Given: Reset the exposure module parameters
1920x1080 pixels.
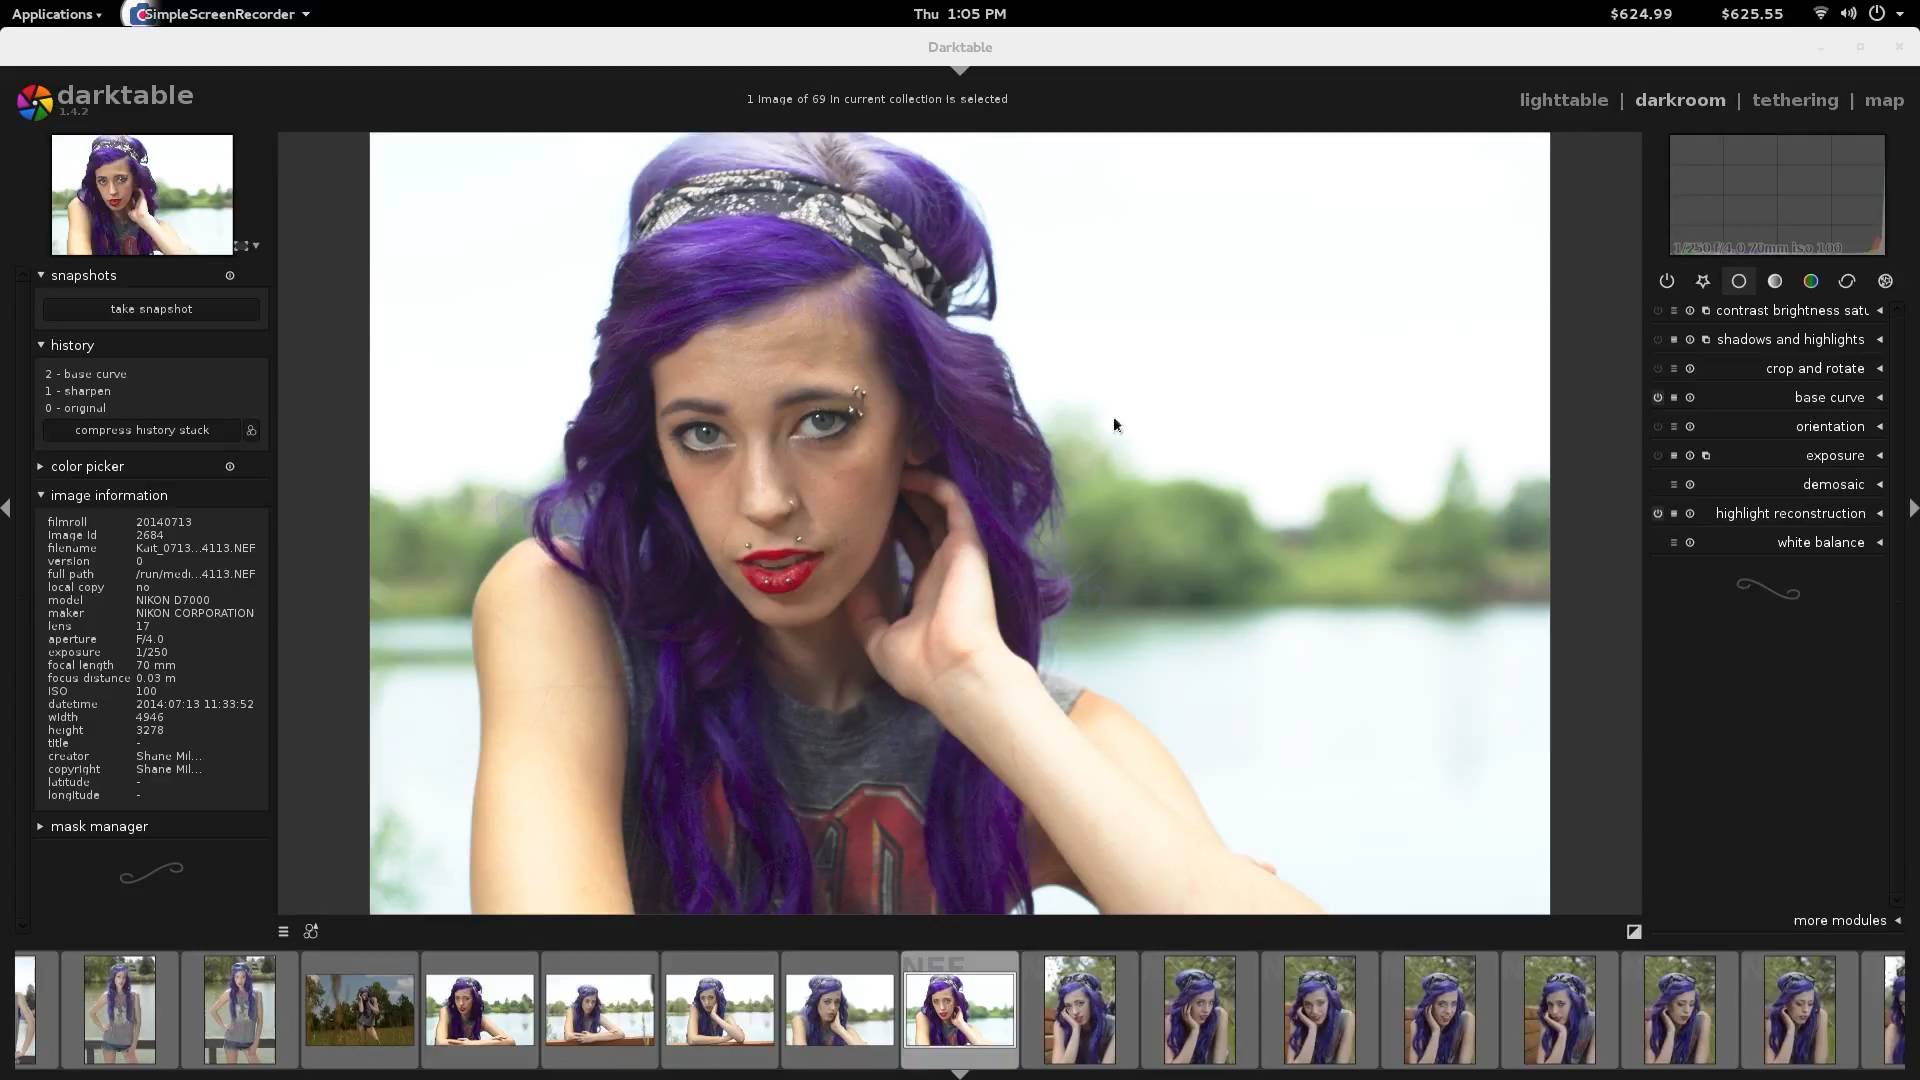Looking at the screenshot, I should point(1690,456).
